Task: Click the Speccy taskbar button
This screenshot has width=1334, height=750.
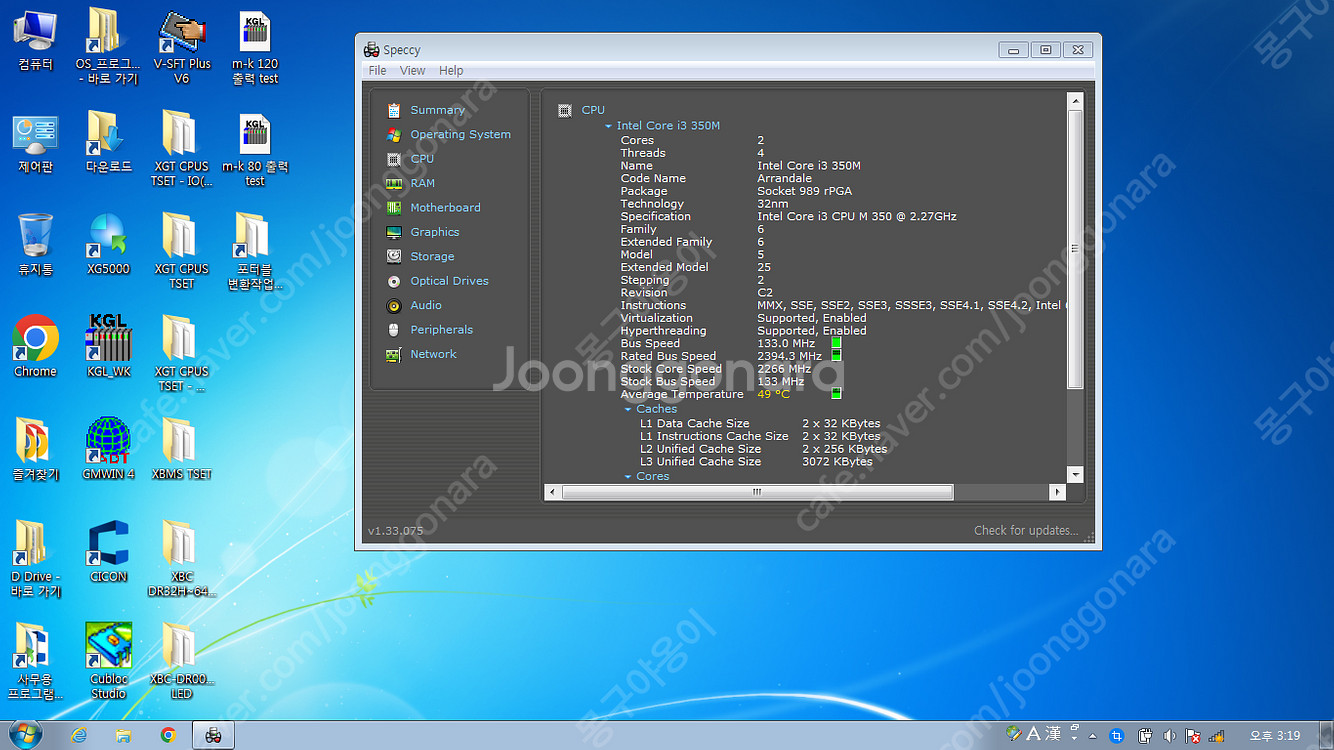Action: tap(213, 736)
